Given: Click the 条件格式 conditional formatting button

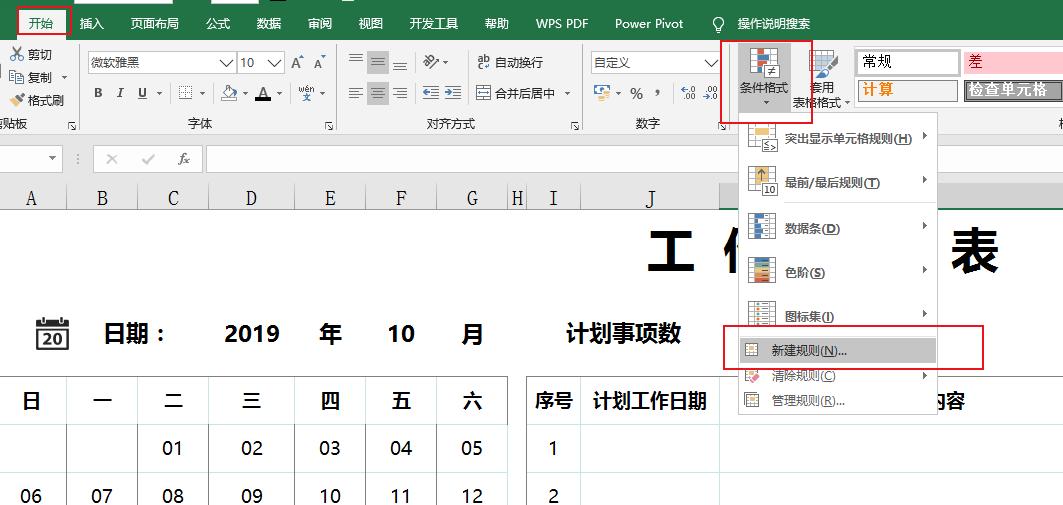Looking at the screenshot, I should [764, 77].
